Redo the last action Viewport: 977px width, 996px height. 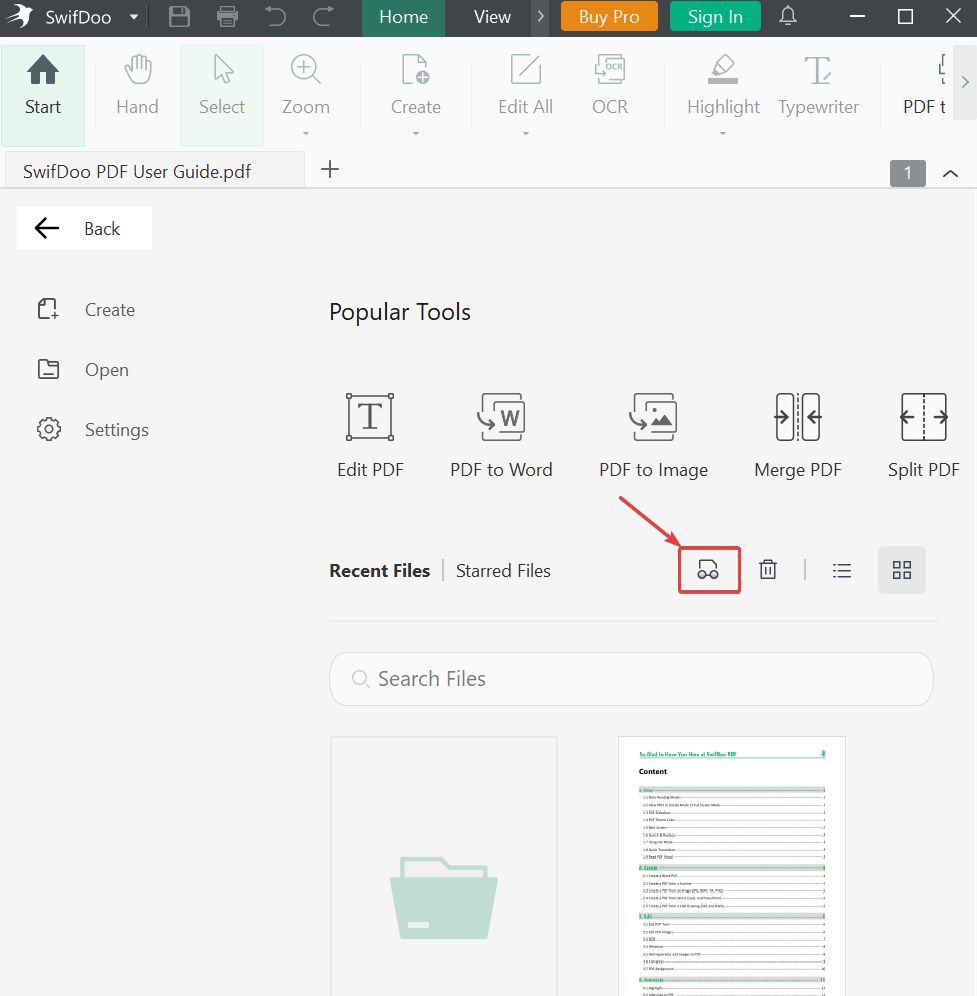click(x=323, y=17)
